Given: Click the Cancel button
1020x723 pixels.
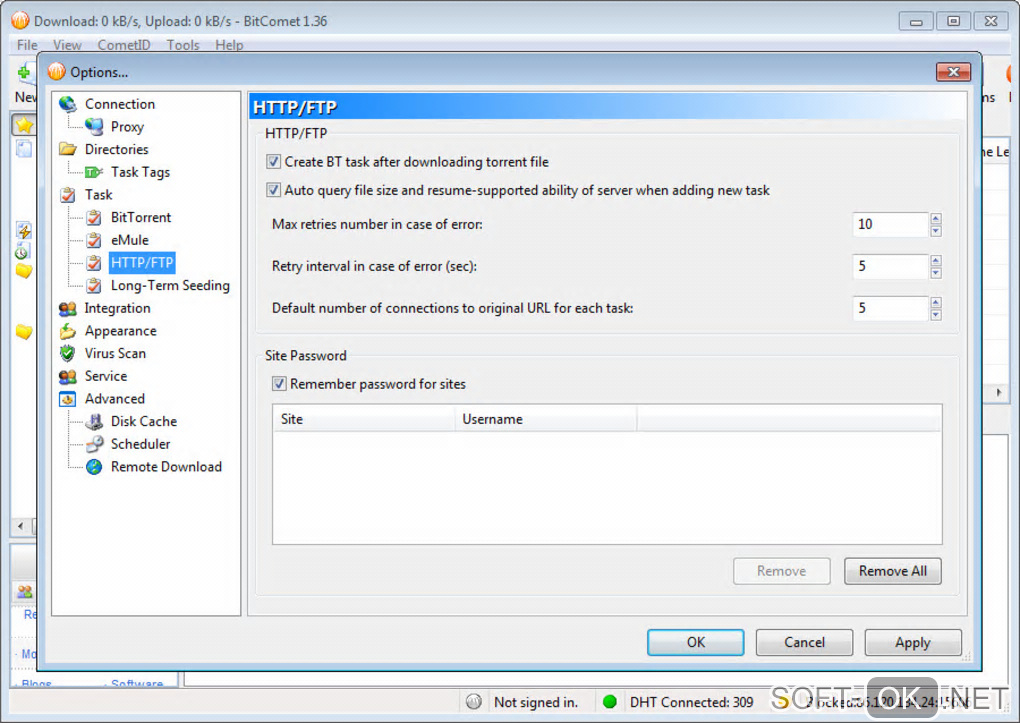Looking at the screenshot, I should [804, 642].
